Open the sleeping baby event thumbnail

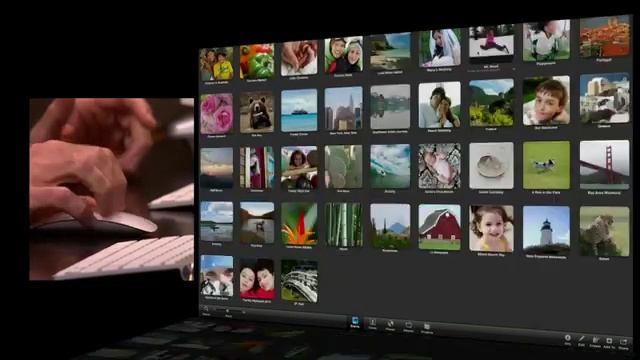click(x=440, y=166)
